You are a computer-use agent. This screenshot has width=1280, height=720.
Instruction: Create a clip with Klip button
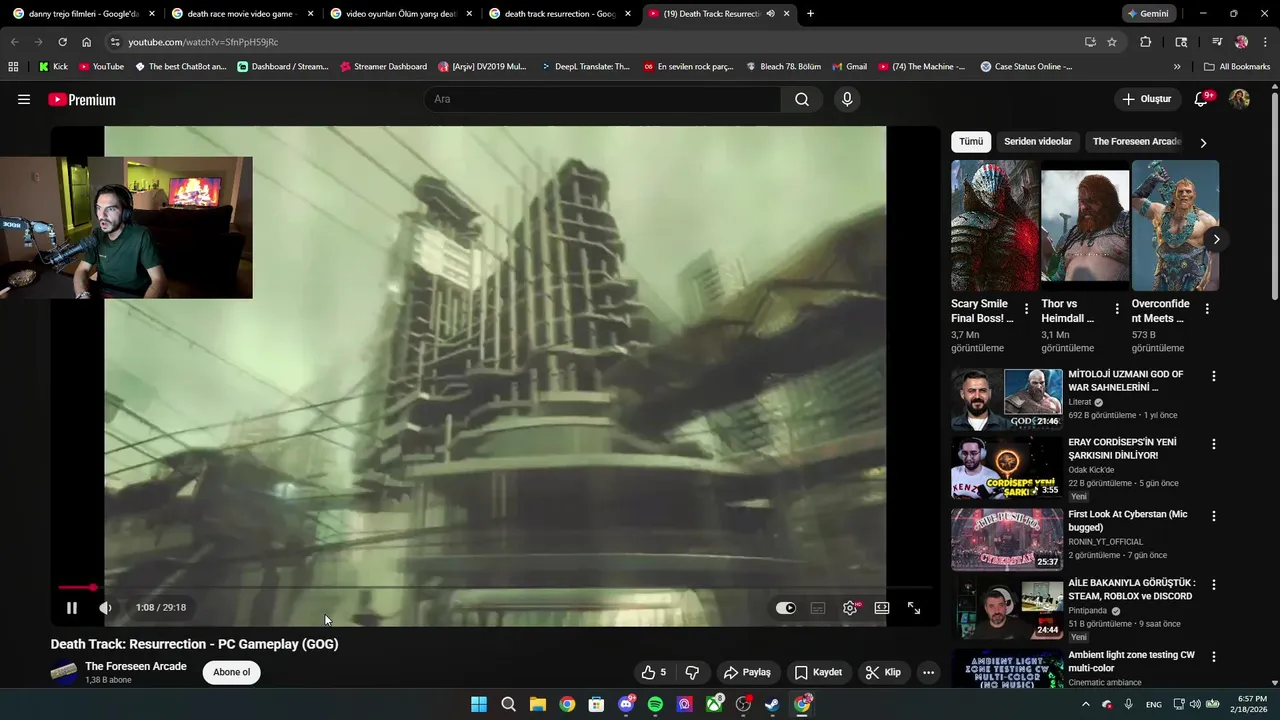[x=883, y=672]
